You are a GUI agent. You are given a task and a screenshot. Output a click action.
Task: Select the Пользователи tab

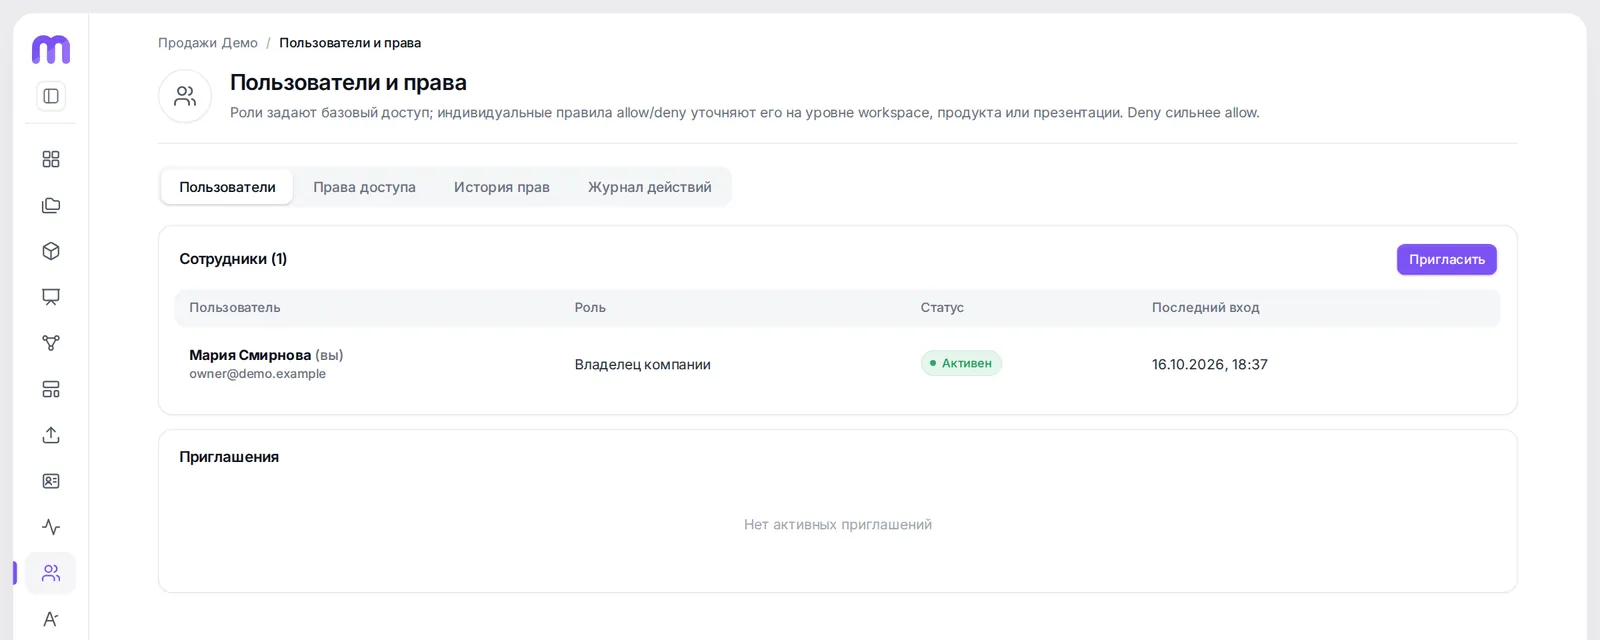pyautogui.click(x=227, y=187)
